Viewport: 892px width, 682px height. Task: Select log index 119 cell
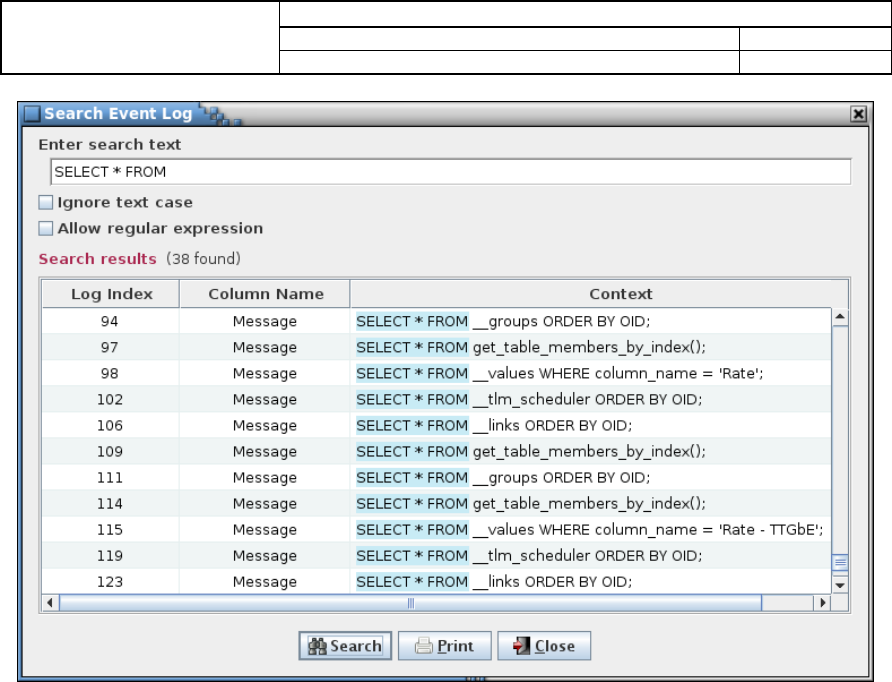(110, 557)
